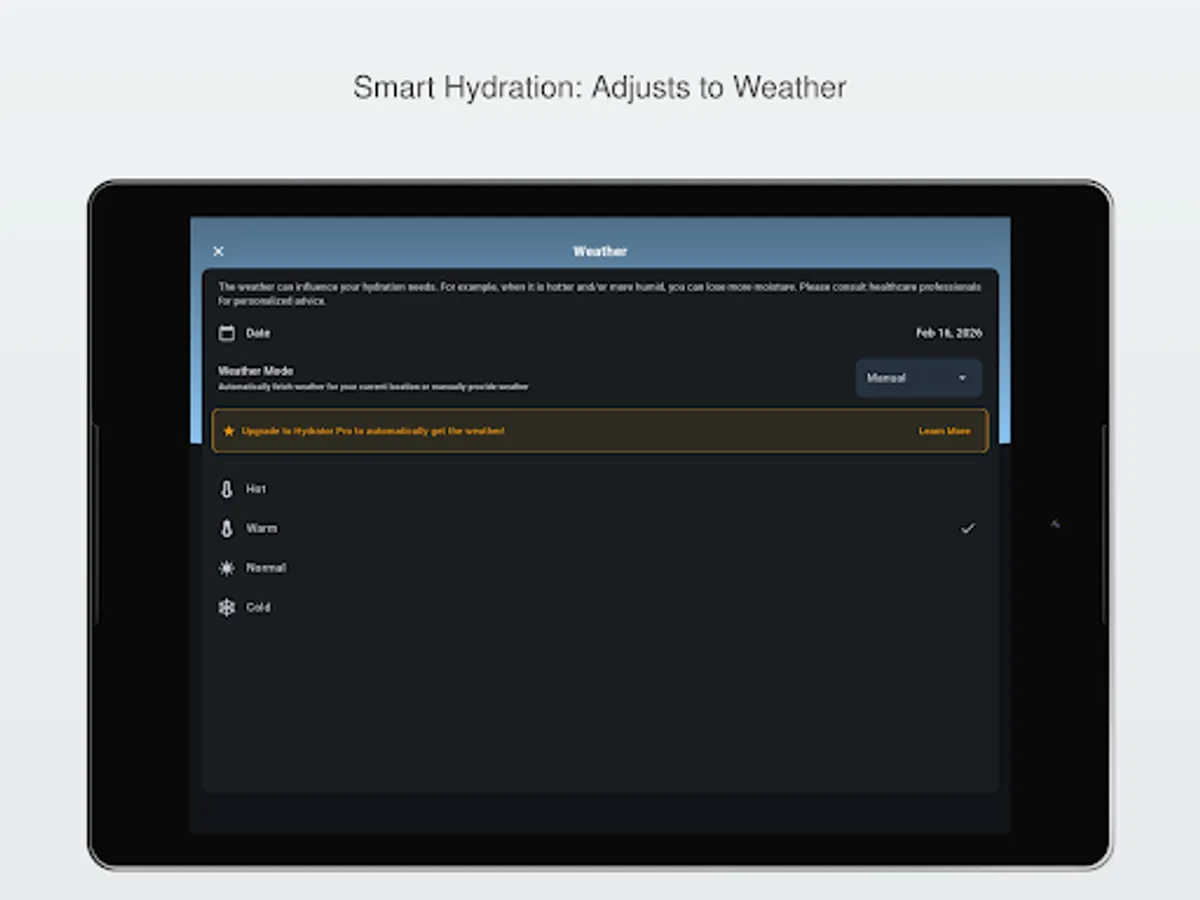The width and height of the screenshot is (1200, 900).
Task: Click the star icon in upgrade banner
Action: coord(229,431)
